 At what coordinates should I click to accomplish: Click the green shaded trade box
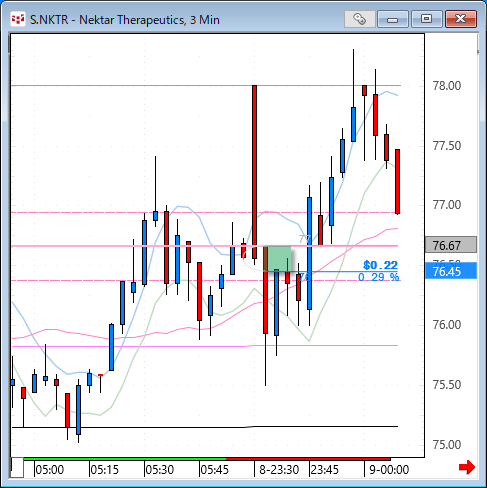tap(279, 259)
